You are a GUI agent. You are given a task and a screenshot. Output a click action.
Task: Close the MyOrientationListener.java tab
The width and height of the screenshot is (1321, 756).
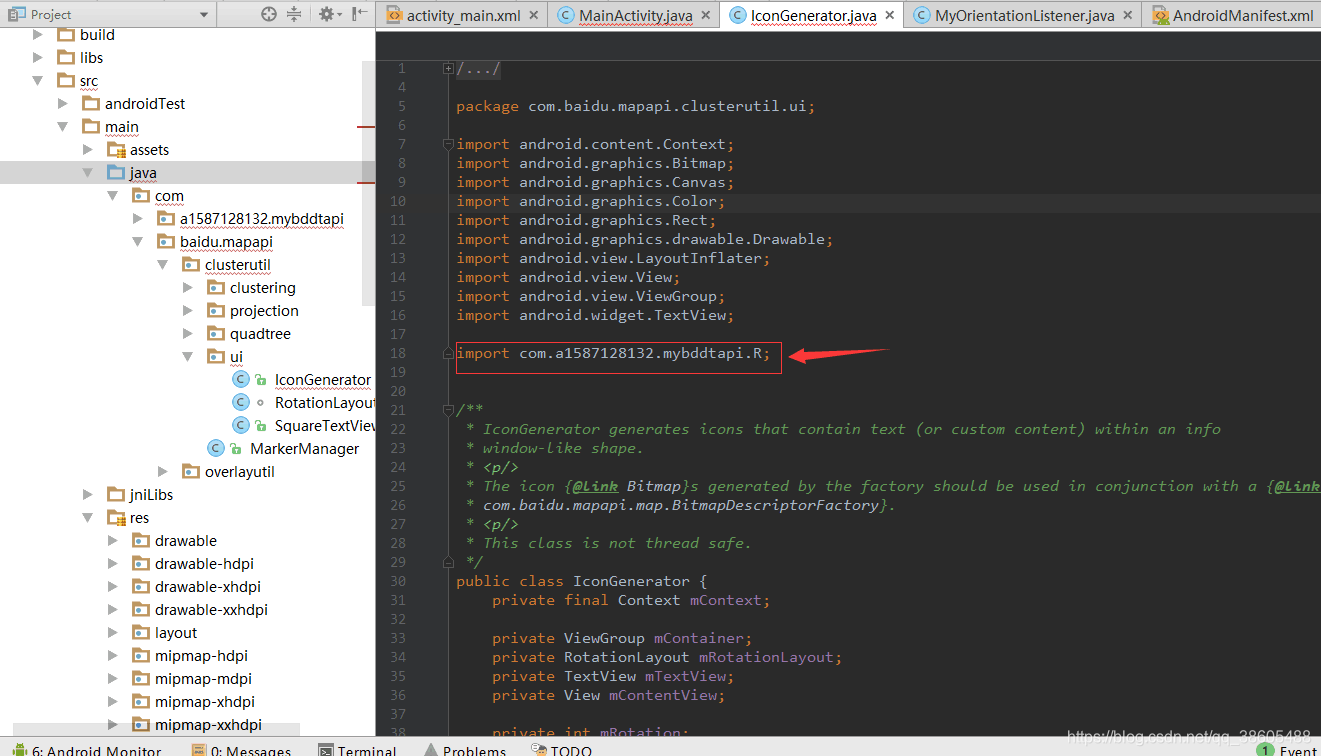(x=1128, y=16)
